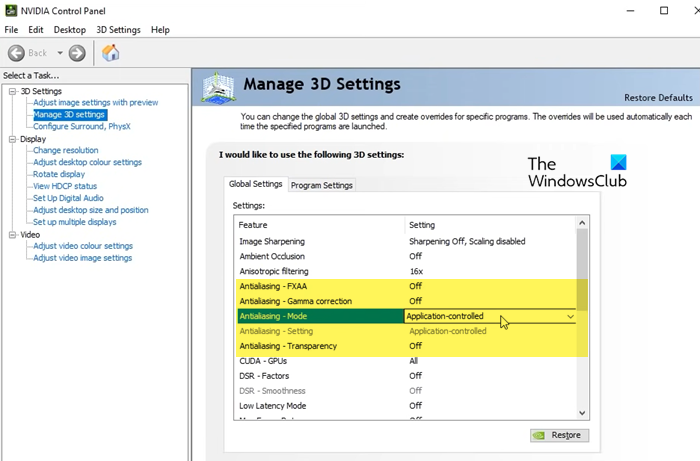Open the Change resolution page
The image size is (700, 461).
coord(66,151)
